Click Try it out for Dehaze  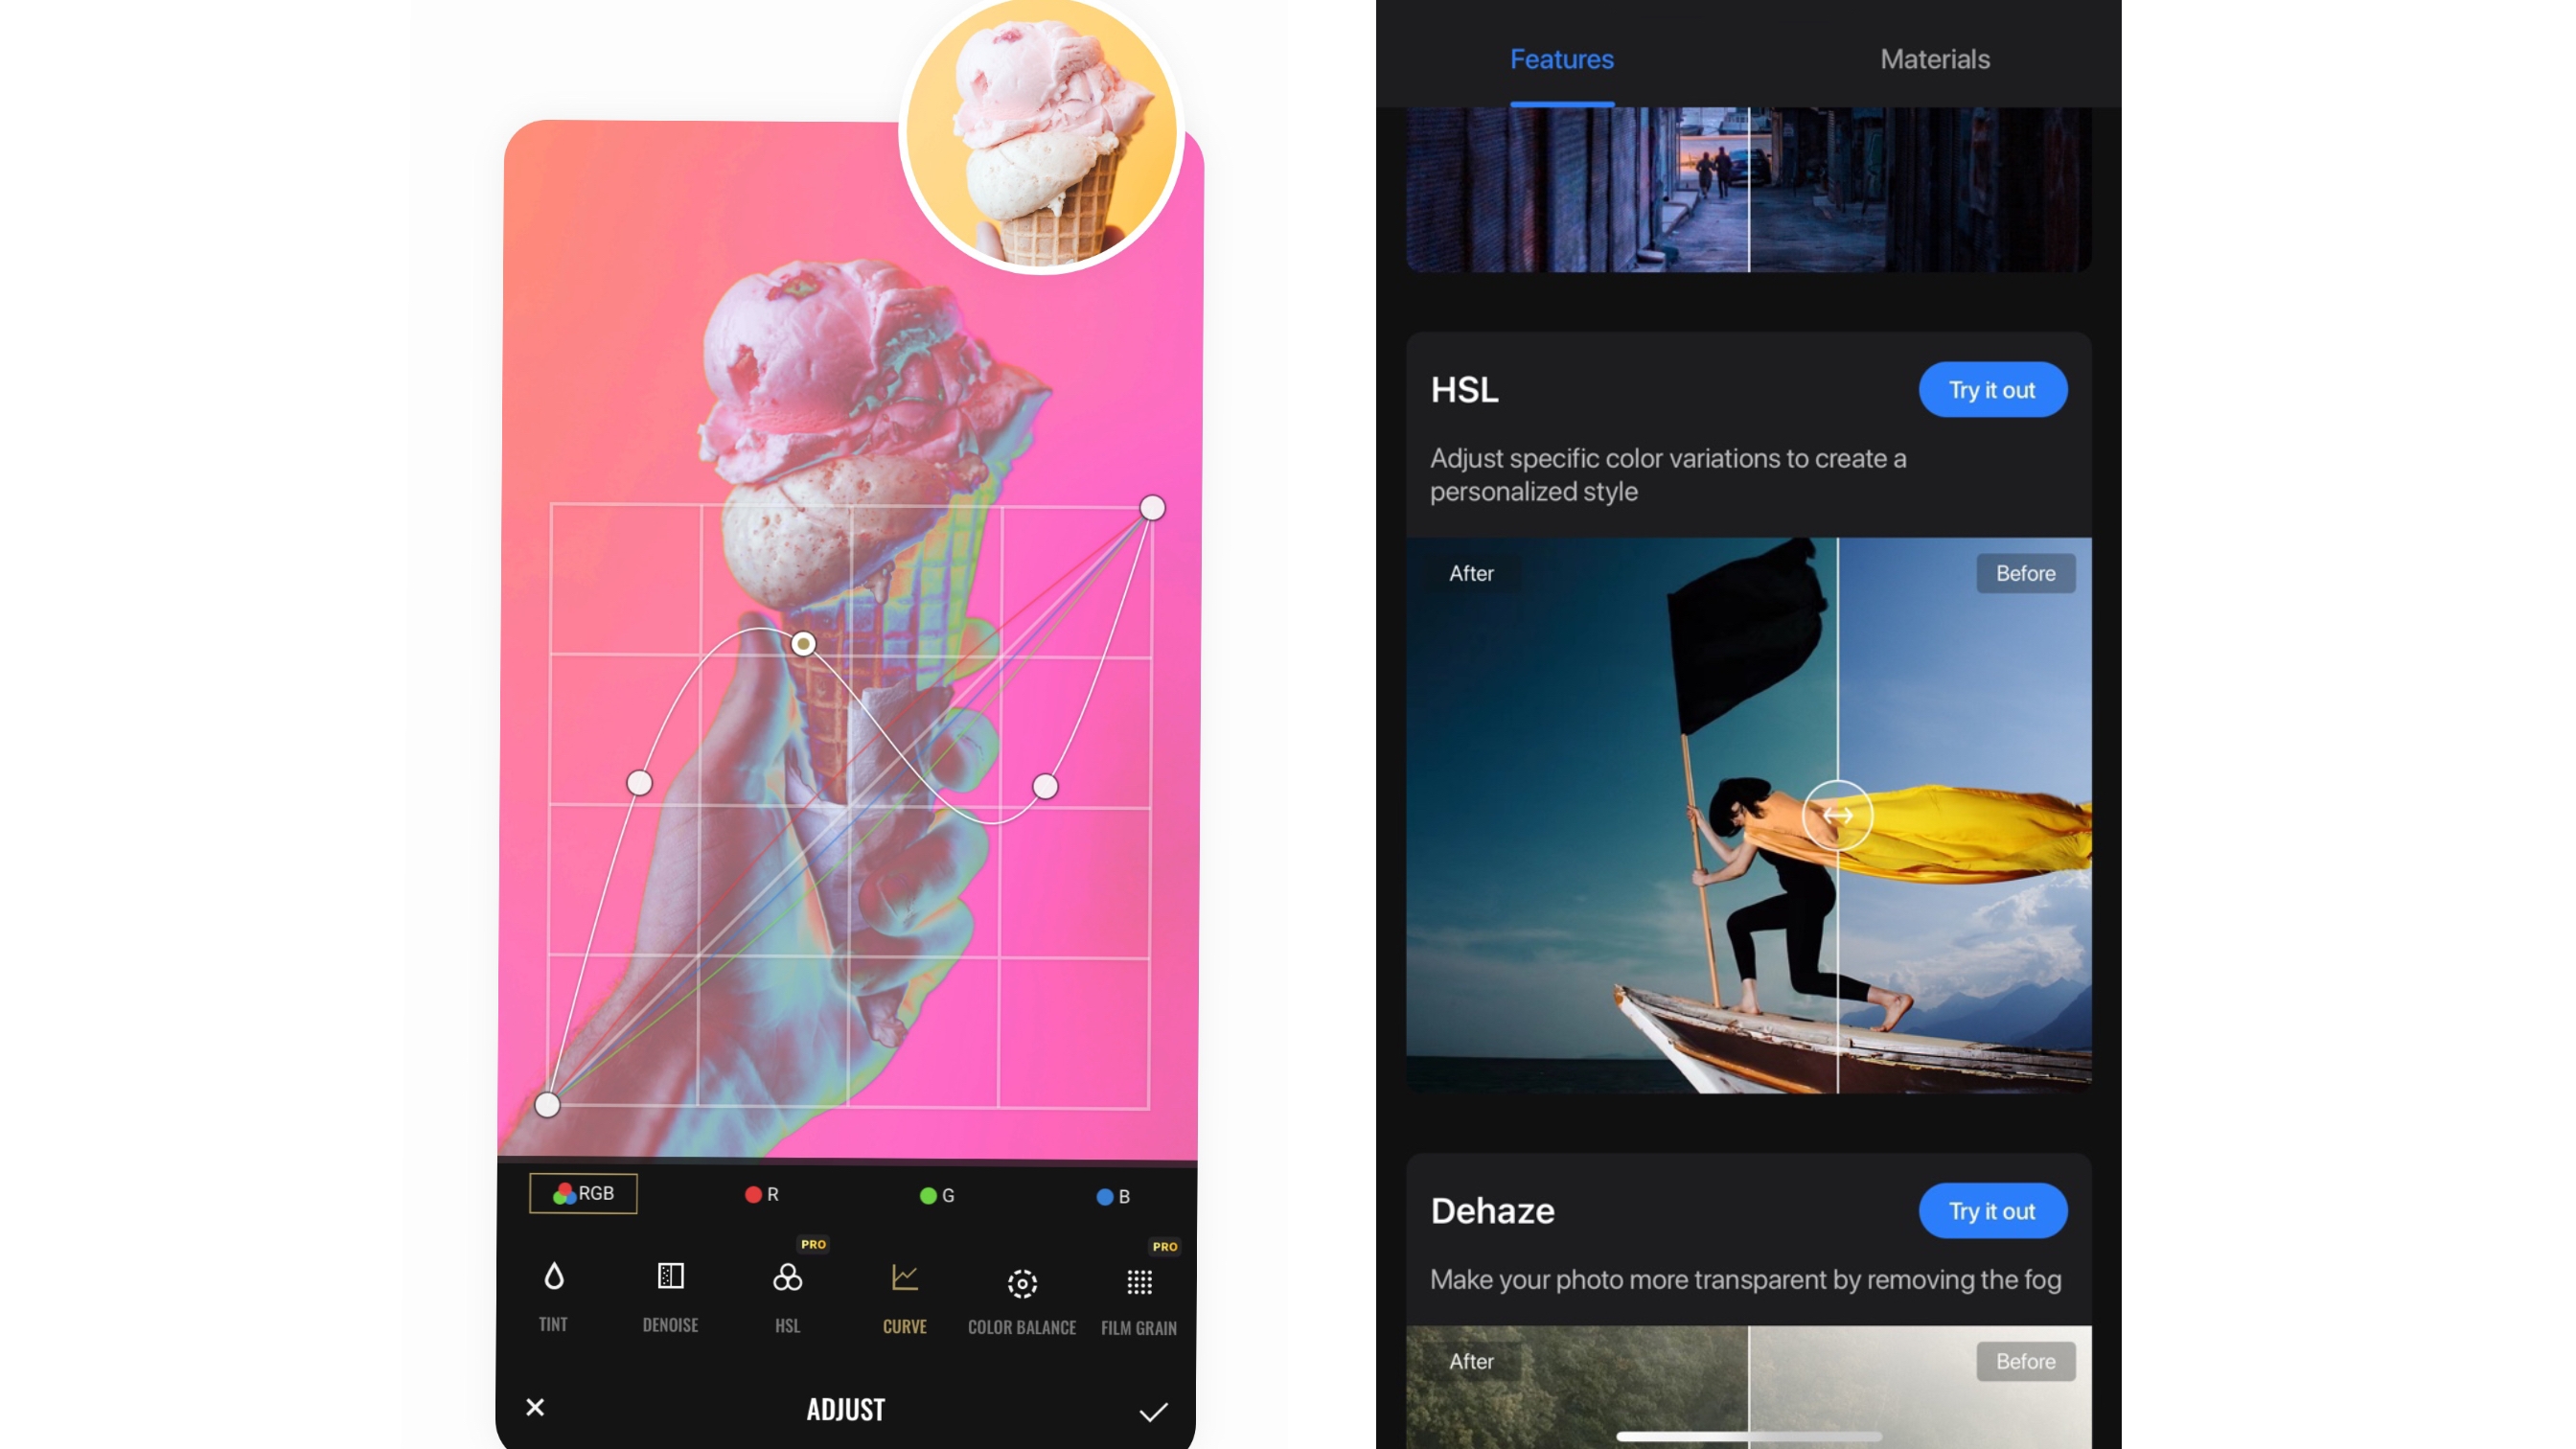pos(1992,1210)
